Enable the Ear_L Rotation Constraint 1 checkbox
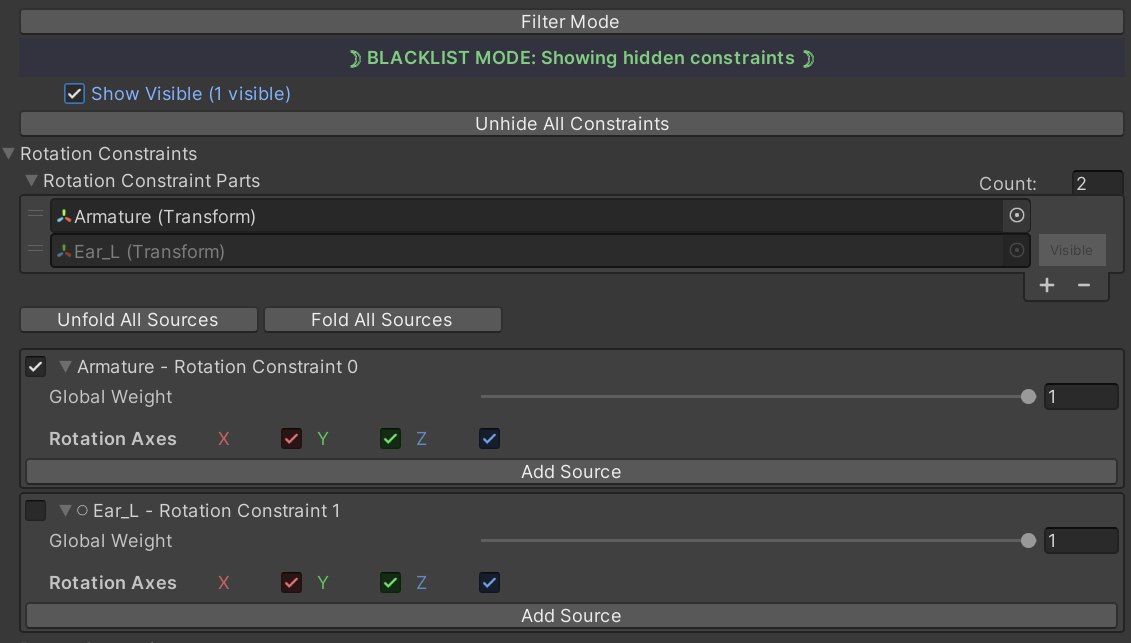 click(x=35, y=511)
